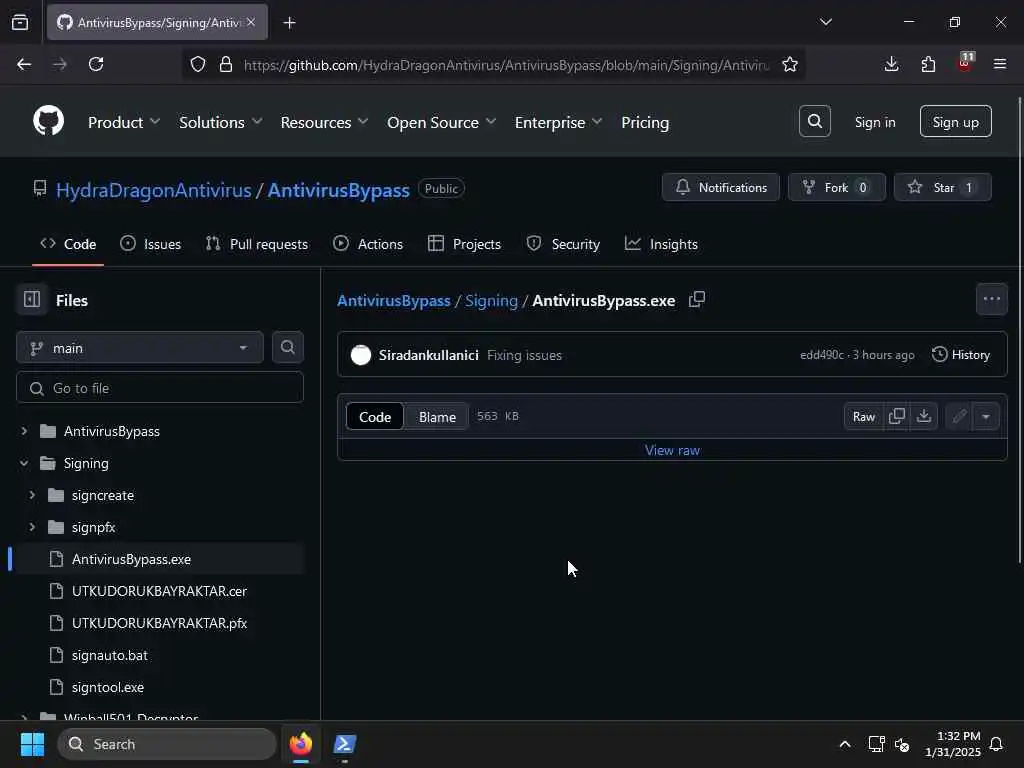Star the repository button

942,187
